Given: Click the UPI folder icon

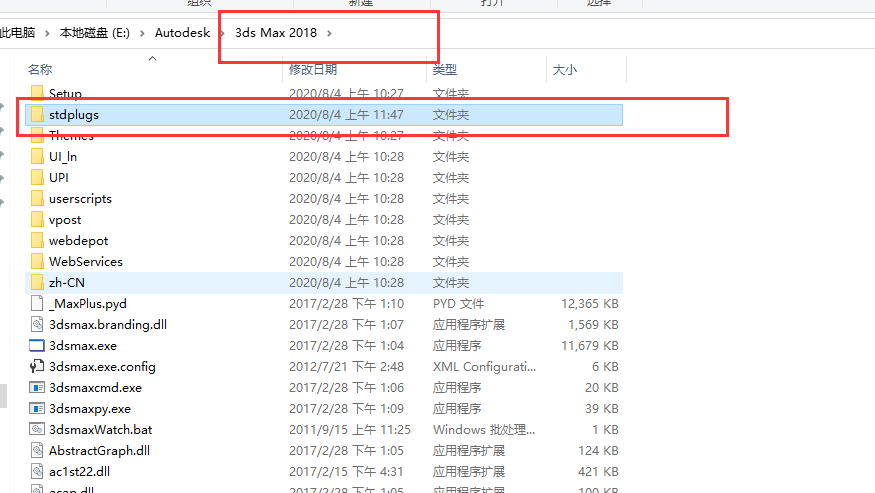Looking at the screenshot, I should point(37,178).
